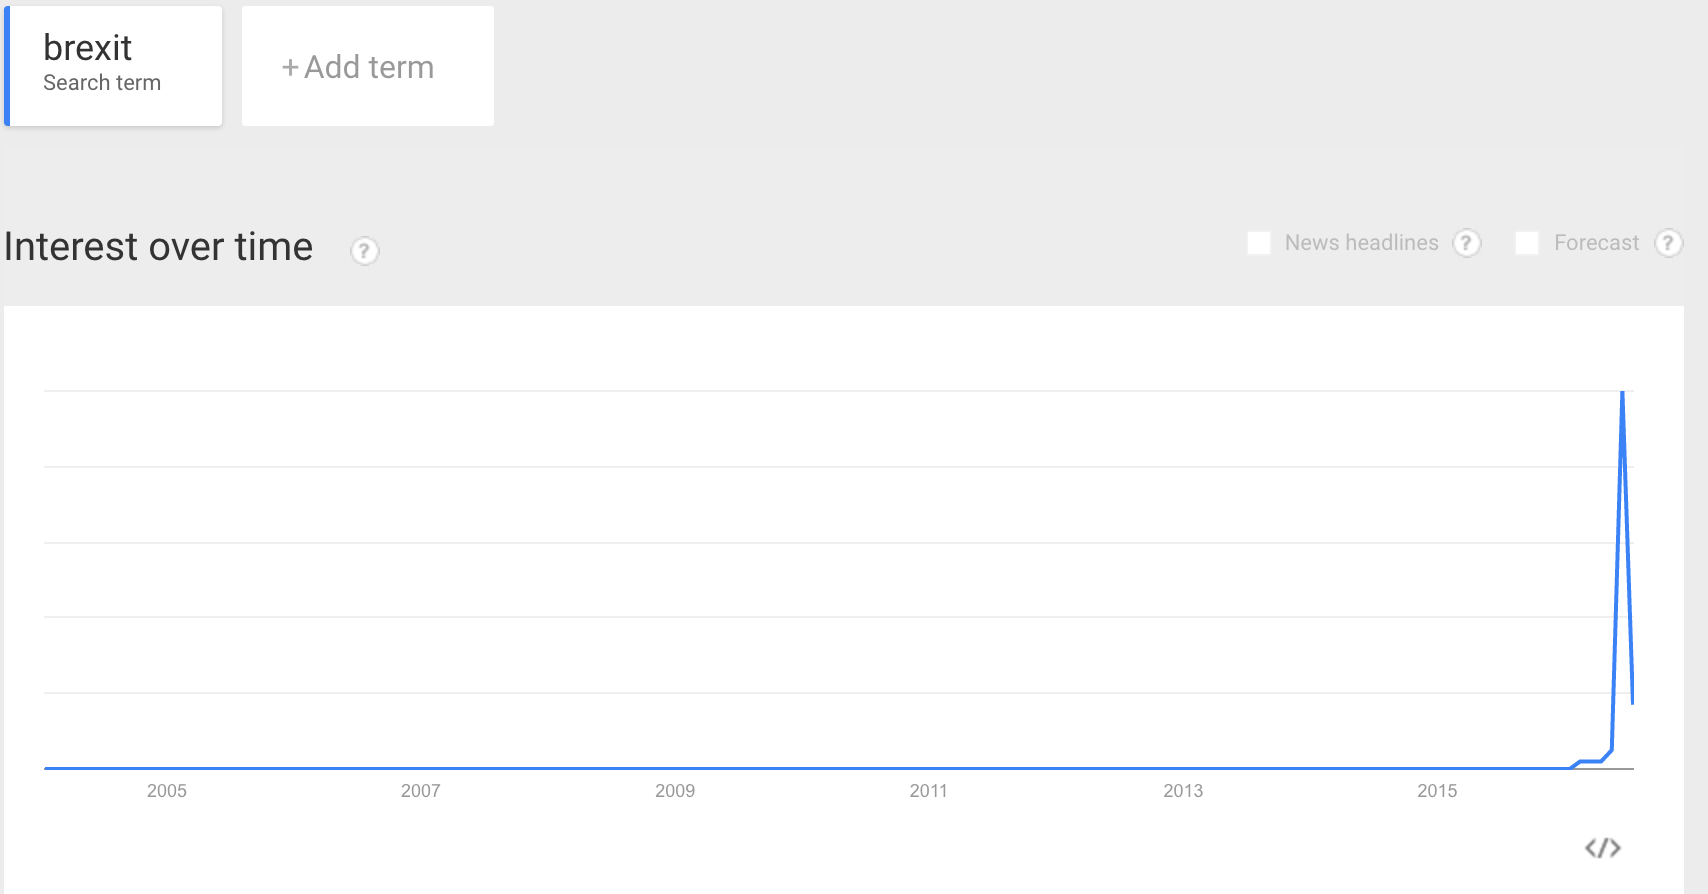Viewport: 1708px width, 894px height.
Task: Click the 2015 label on the timeline
Action: point(1437,791)
